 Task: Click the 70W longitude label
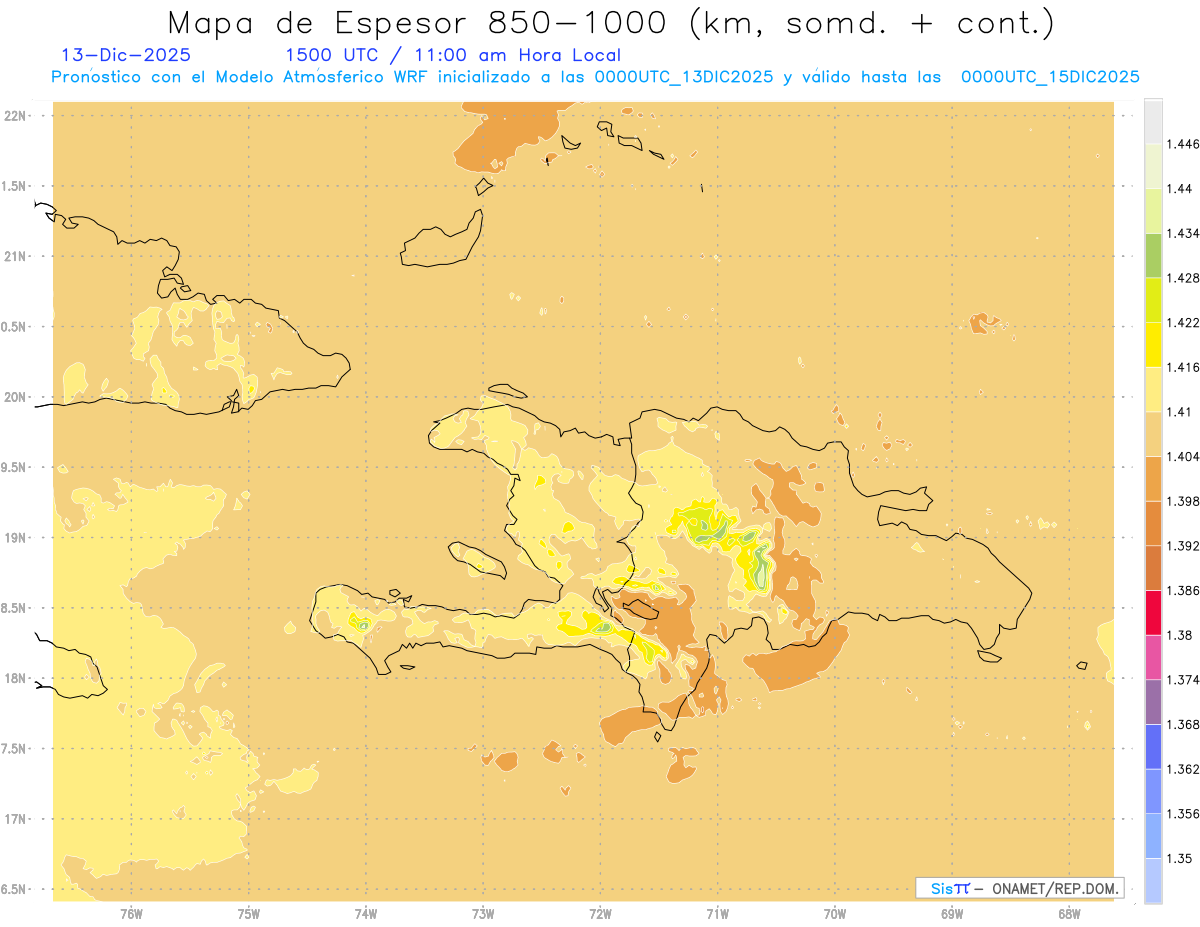tap(835, 915)
